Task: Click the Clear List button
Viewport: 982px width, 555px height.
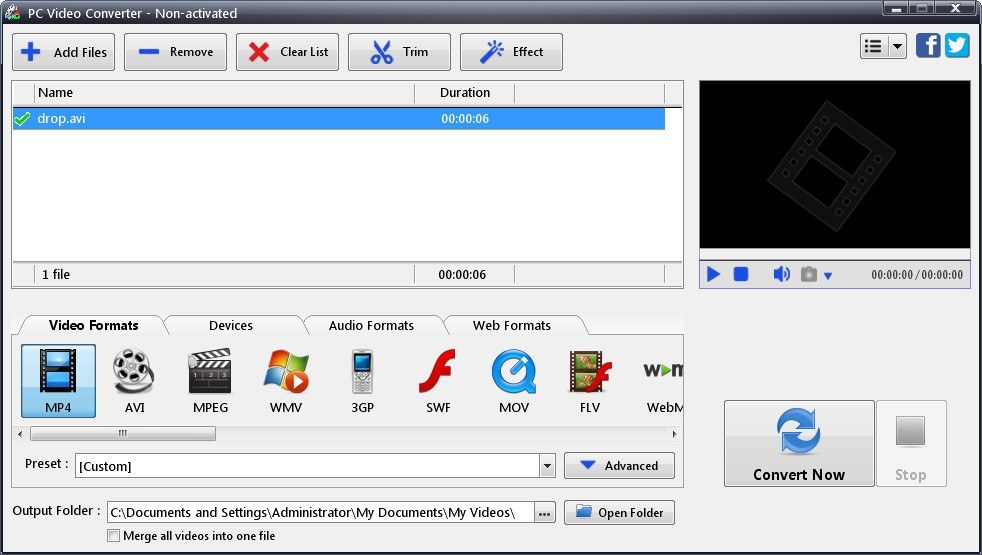Action: 287,52
